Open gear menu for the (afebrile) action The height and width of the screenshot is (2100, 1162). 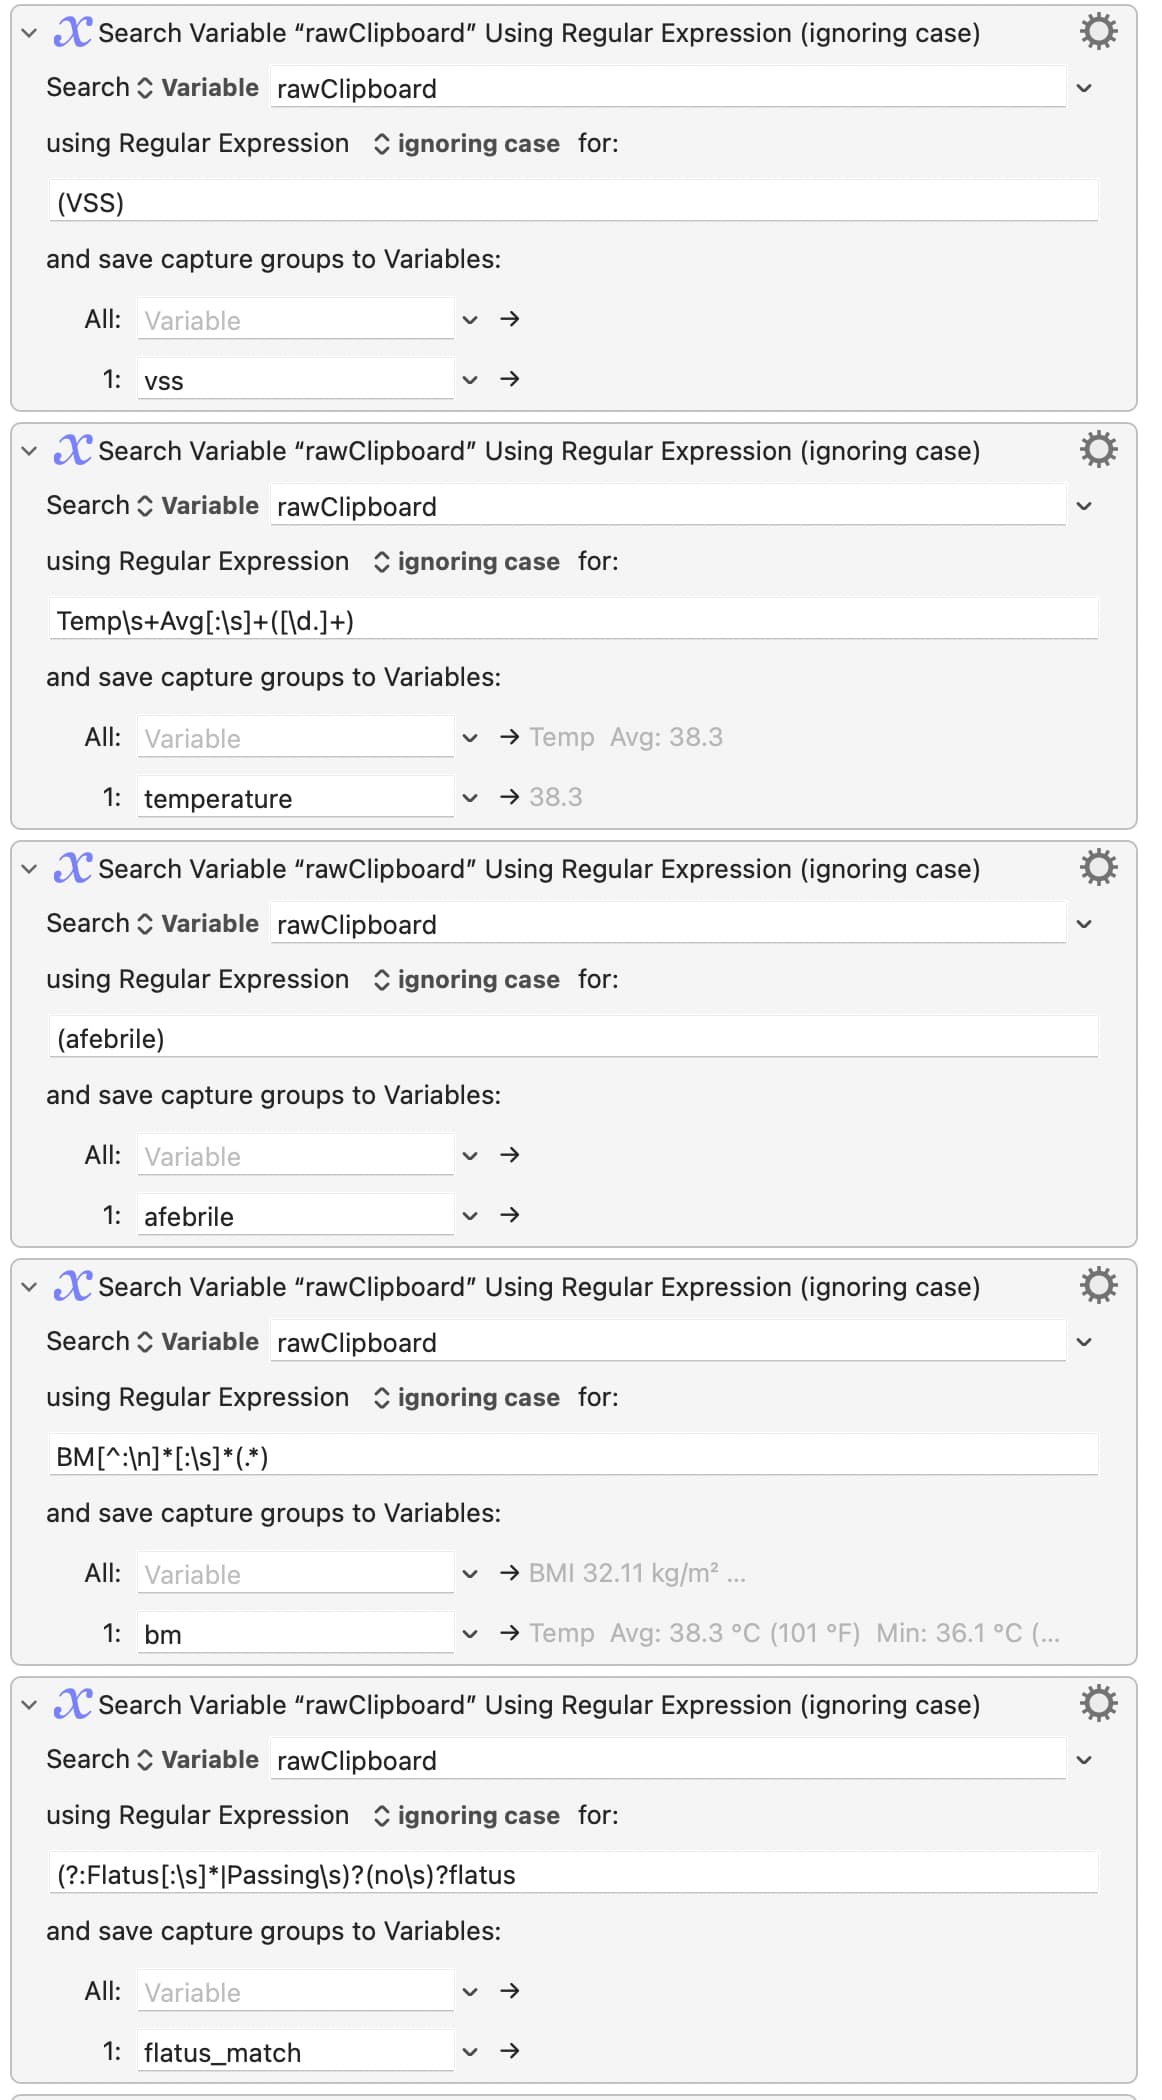(x=1098, y=868)
